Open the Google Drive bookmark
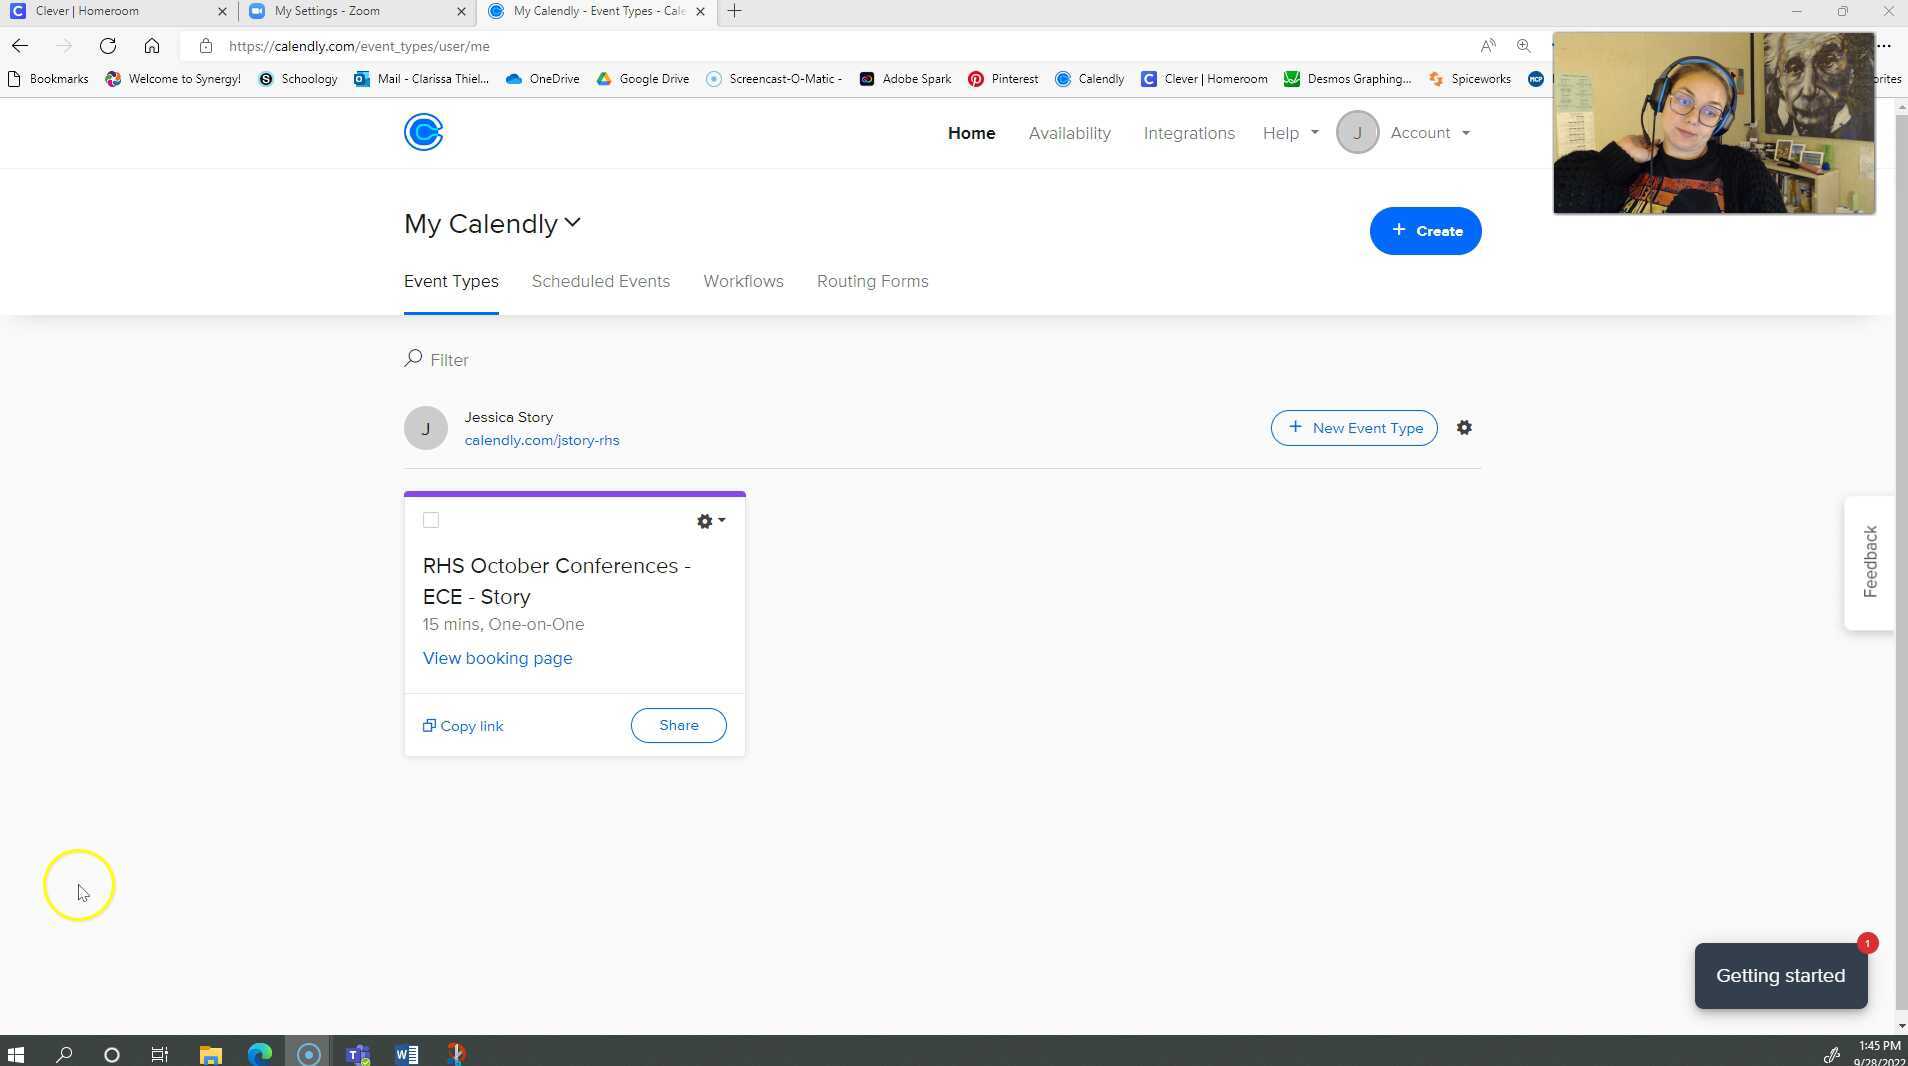 643,79
